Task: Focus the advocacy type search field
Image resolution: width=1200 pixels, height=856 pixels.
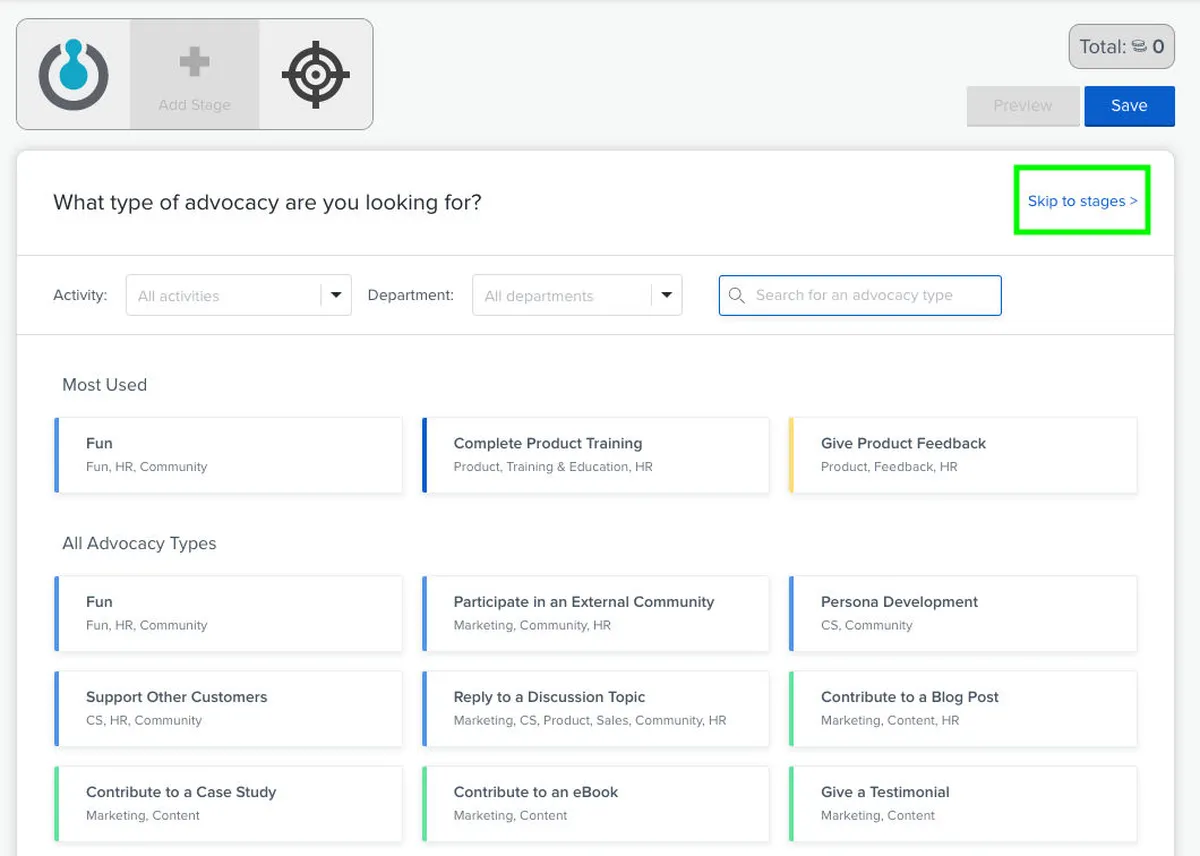Action: click(x=870, y=296)
